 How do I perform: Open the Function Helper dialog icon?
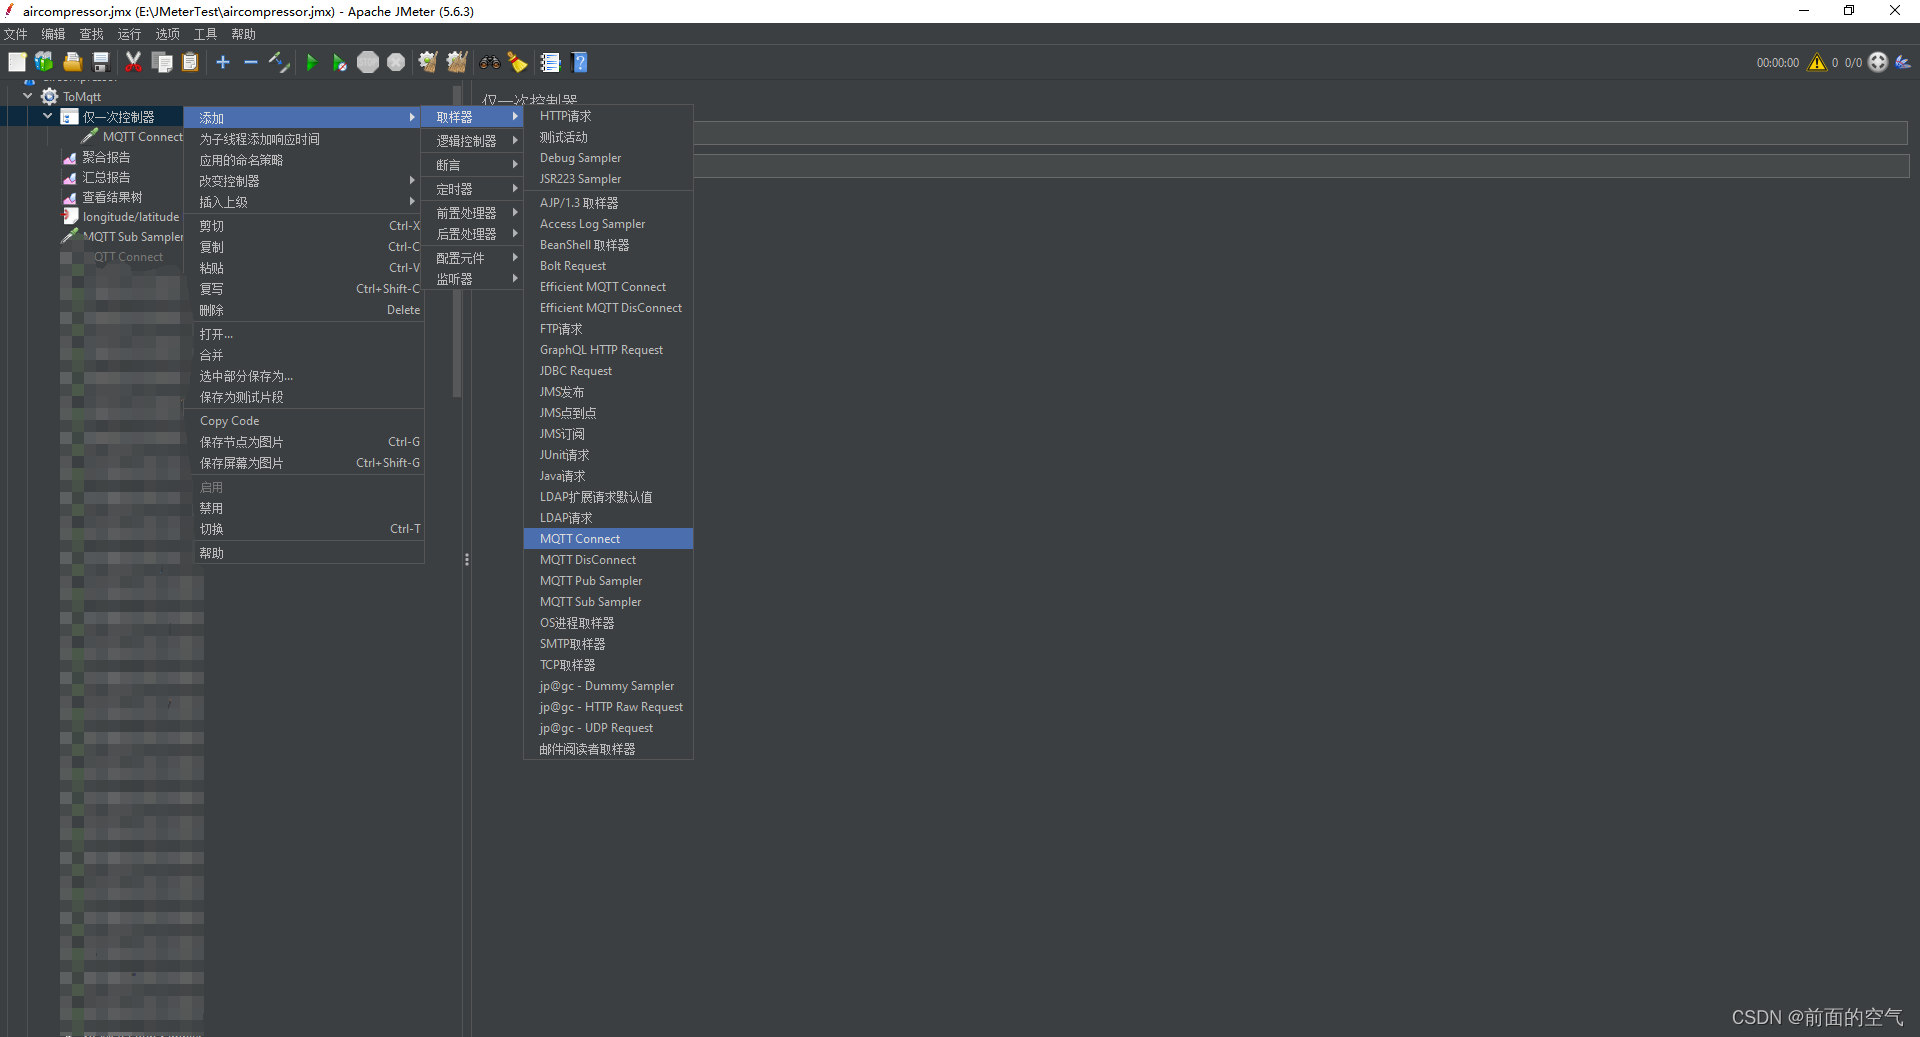pyautogui.click(x=550, y=62)
